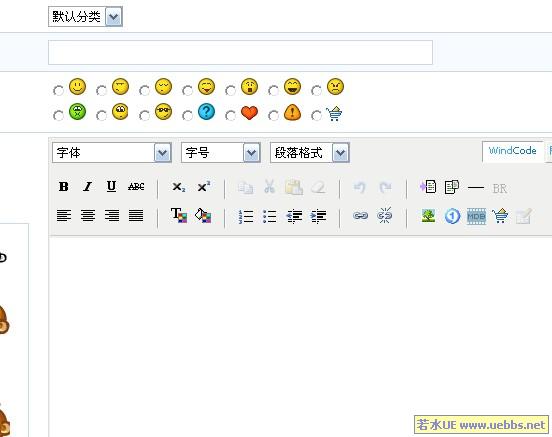This screenshot has height=437, width=552.
Task: Toggle bold formatting in the editor toolbar
Action: coord(64,187)
